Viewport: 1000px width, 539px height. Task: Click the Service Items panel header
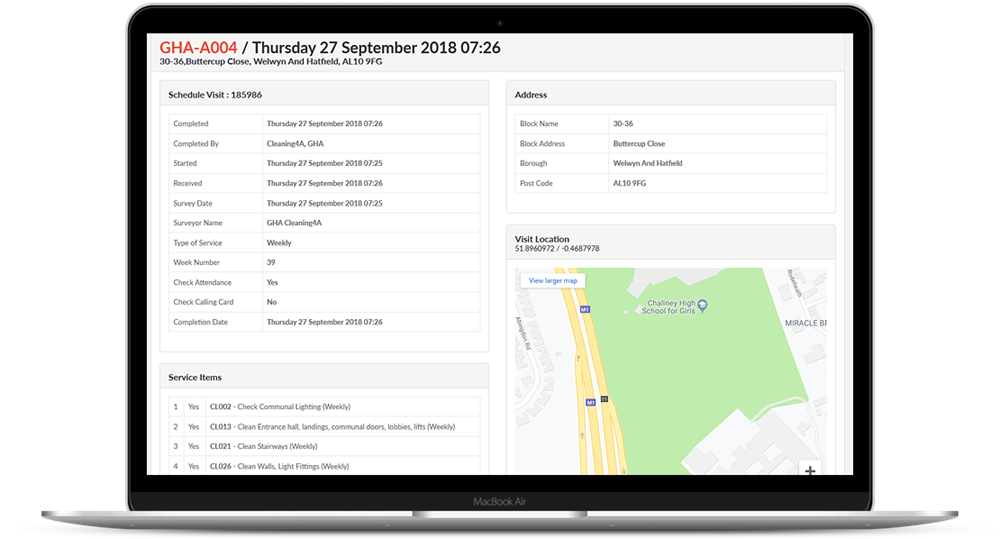(195, 378)
